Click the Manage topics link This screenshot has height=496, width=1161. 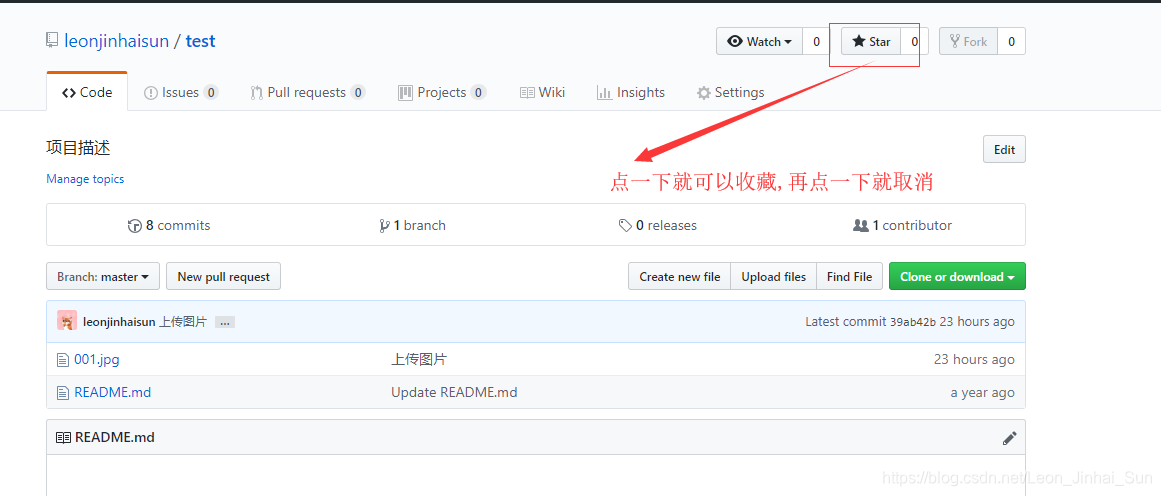click(85, 179)
